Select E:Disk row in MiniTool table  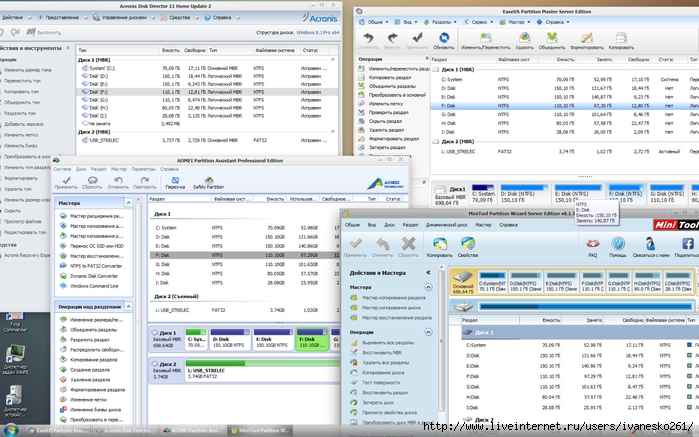(x=574, y=366)
